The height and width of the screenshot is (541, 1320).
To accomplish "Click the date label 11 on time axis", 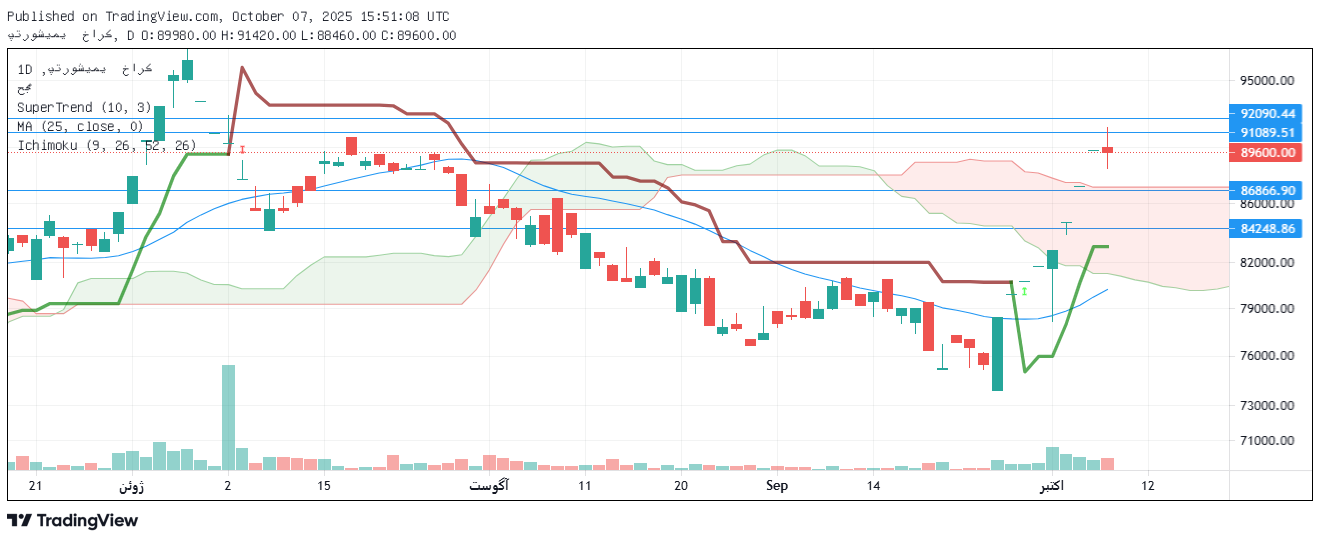I will pos(584,486).
